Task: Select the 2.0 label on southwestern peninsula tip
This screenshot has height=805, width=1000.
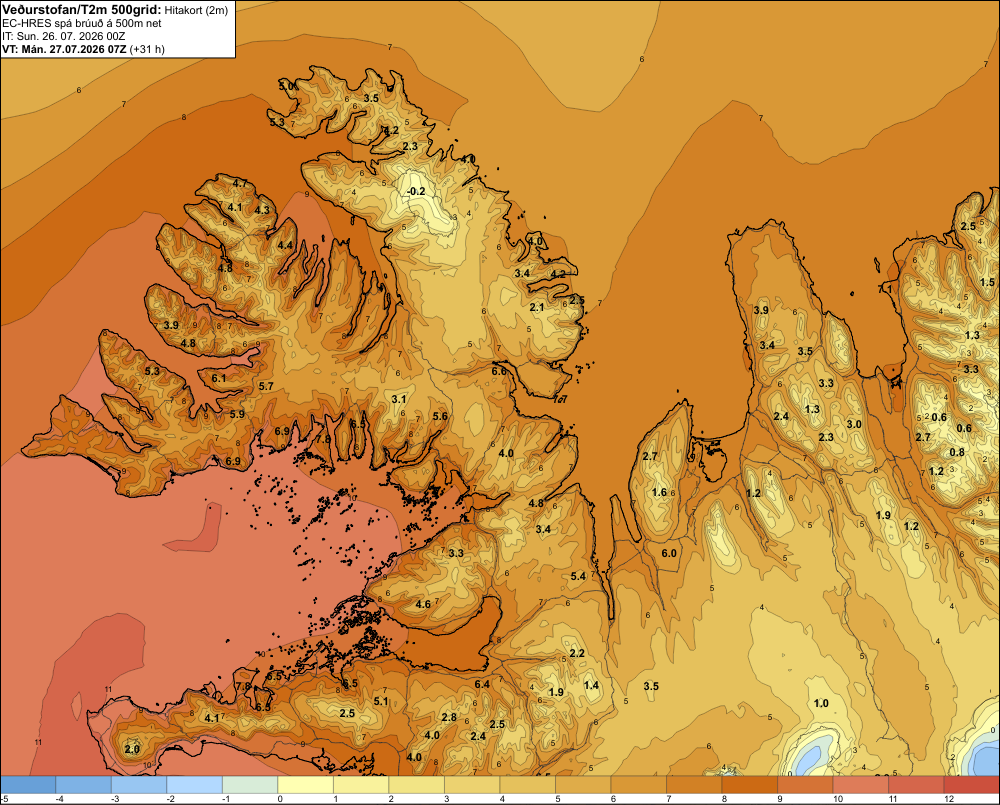Action: [x=132, y=749]
